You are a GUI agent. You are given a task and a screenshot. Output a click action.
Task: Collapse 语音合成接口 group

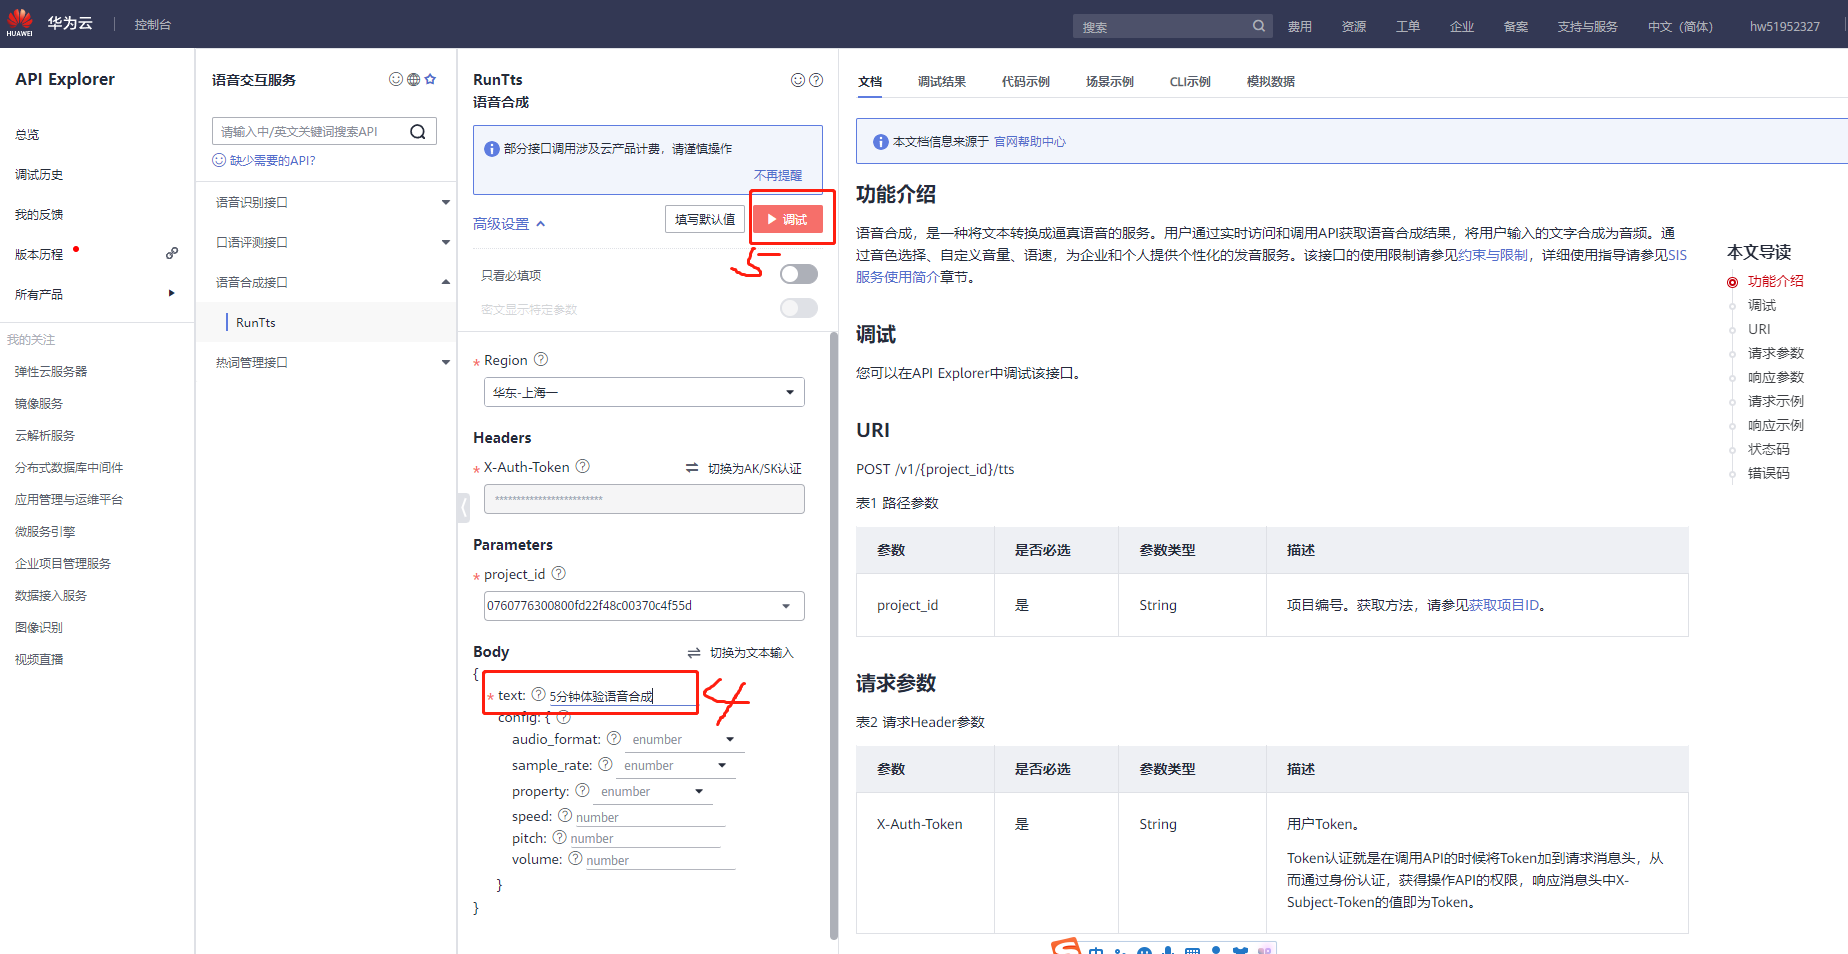[446, 282]
